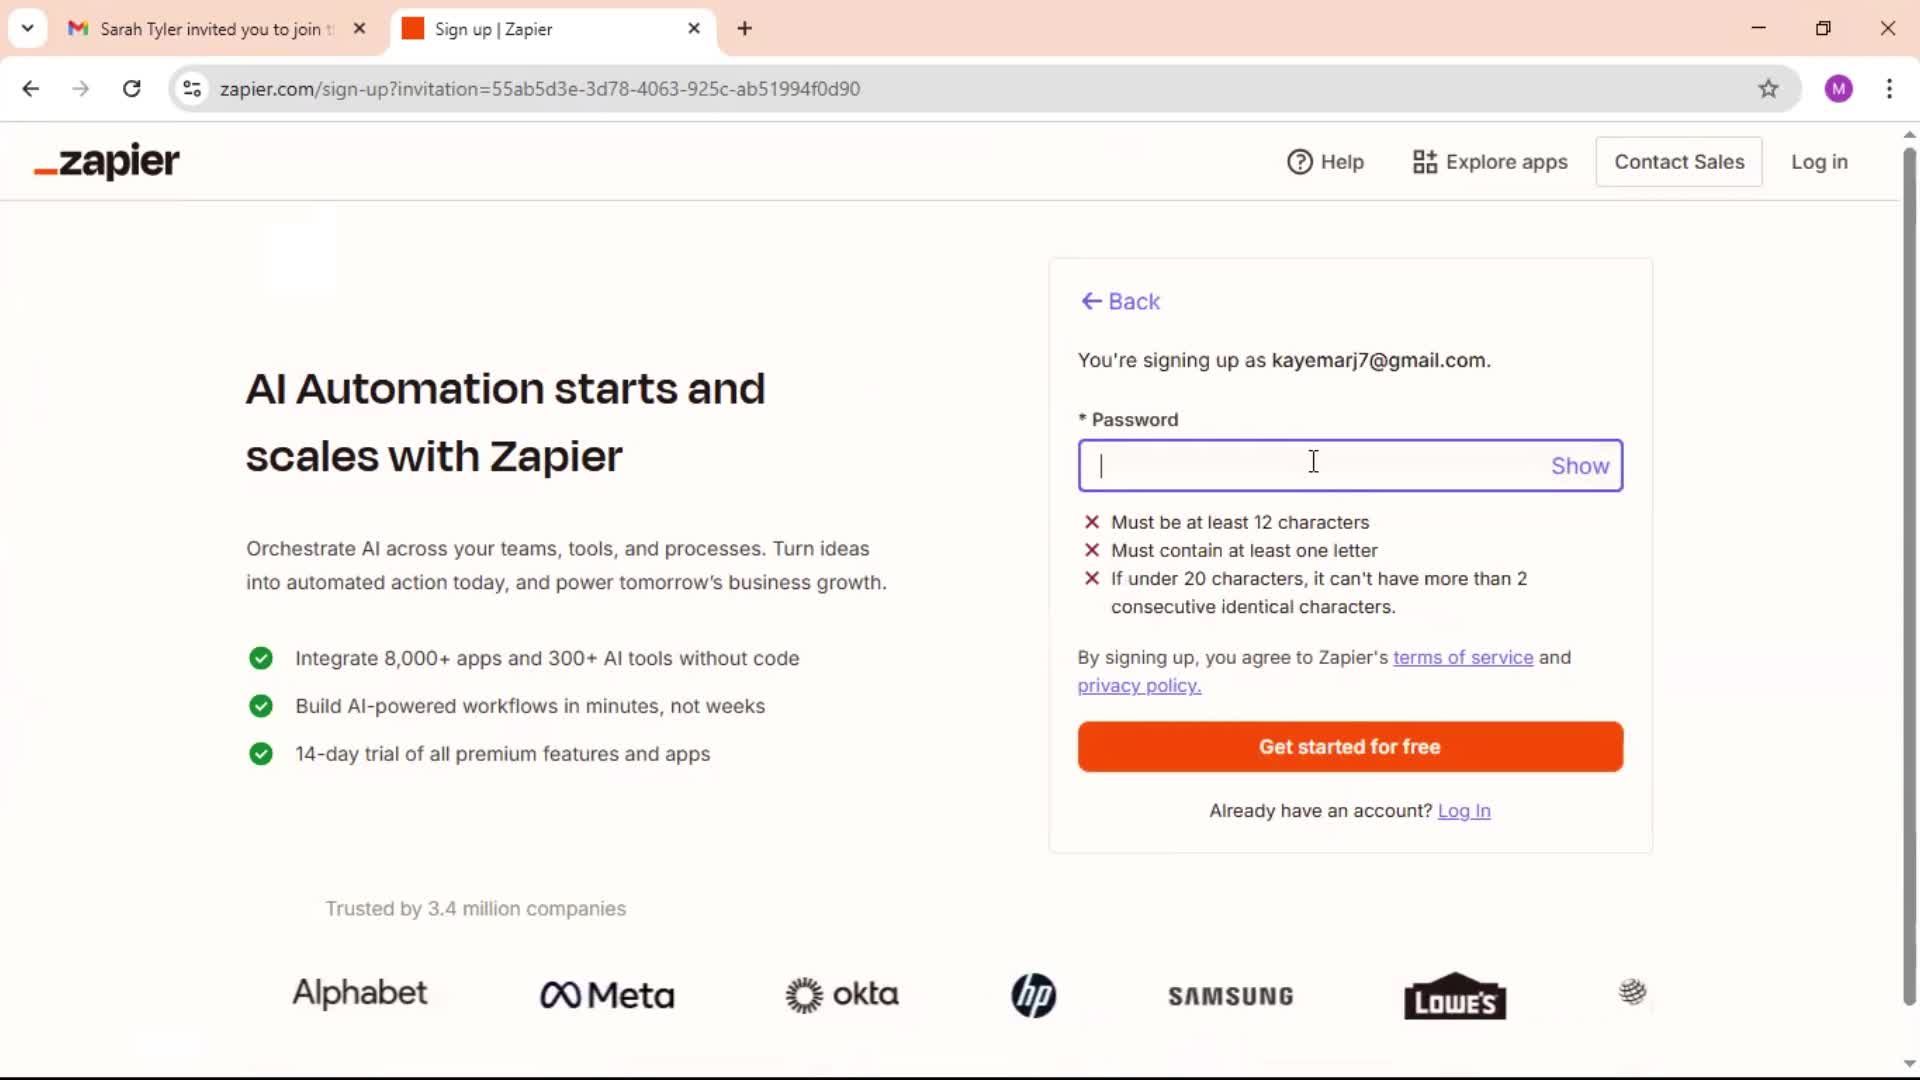Open the terms of service link
The width and height of the screenshot is (1920, 1080).
click(x=1463, y=657)
